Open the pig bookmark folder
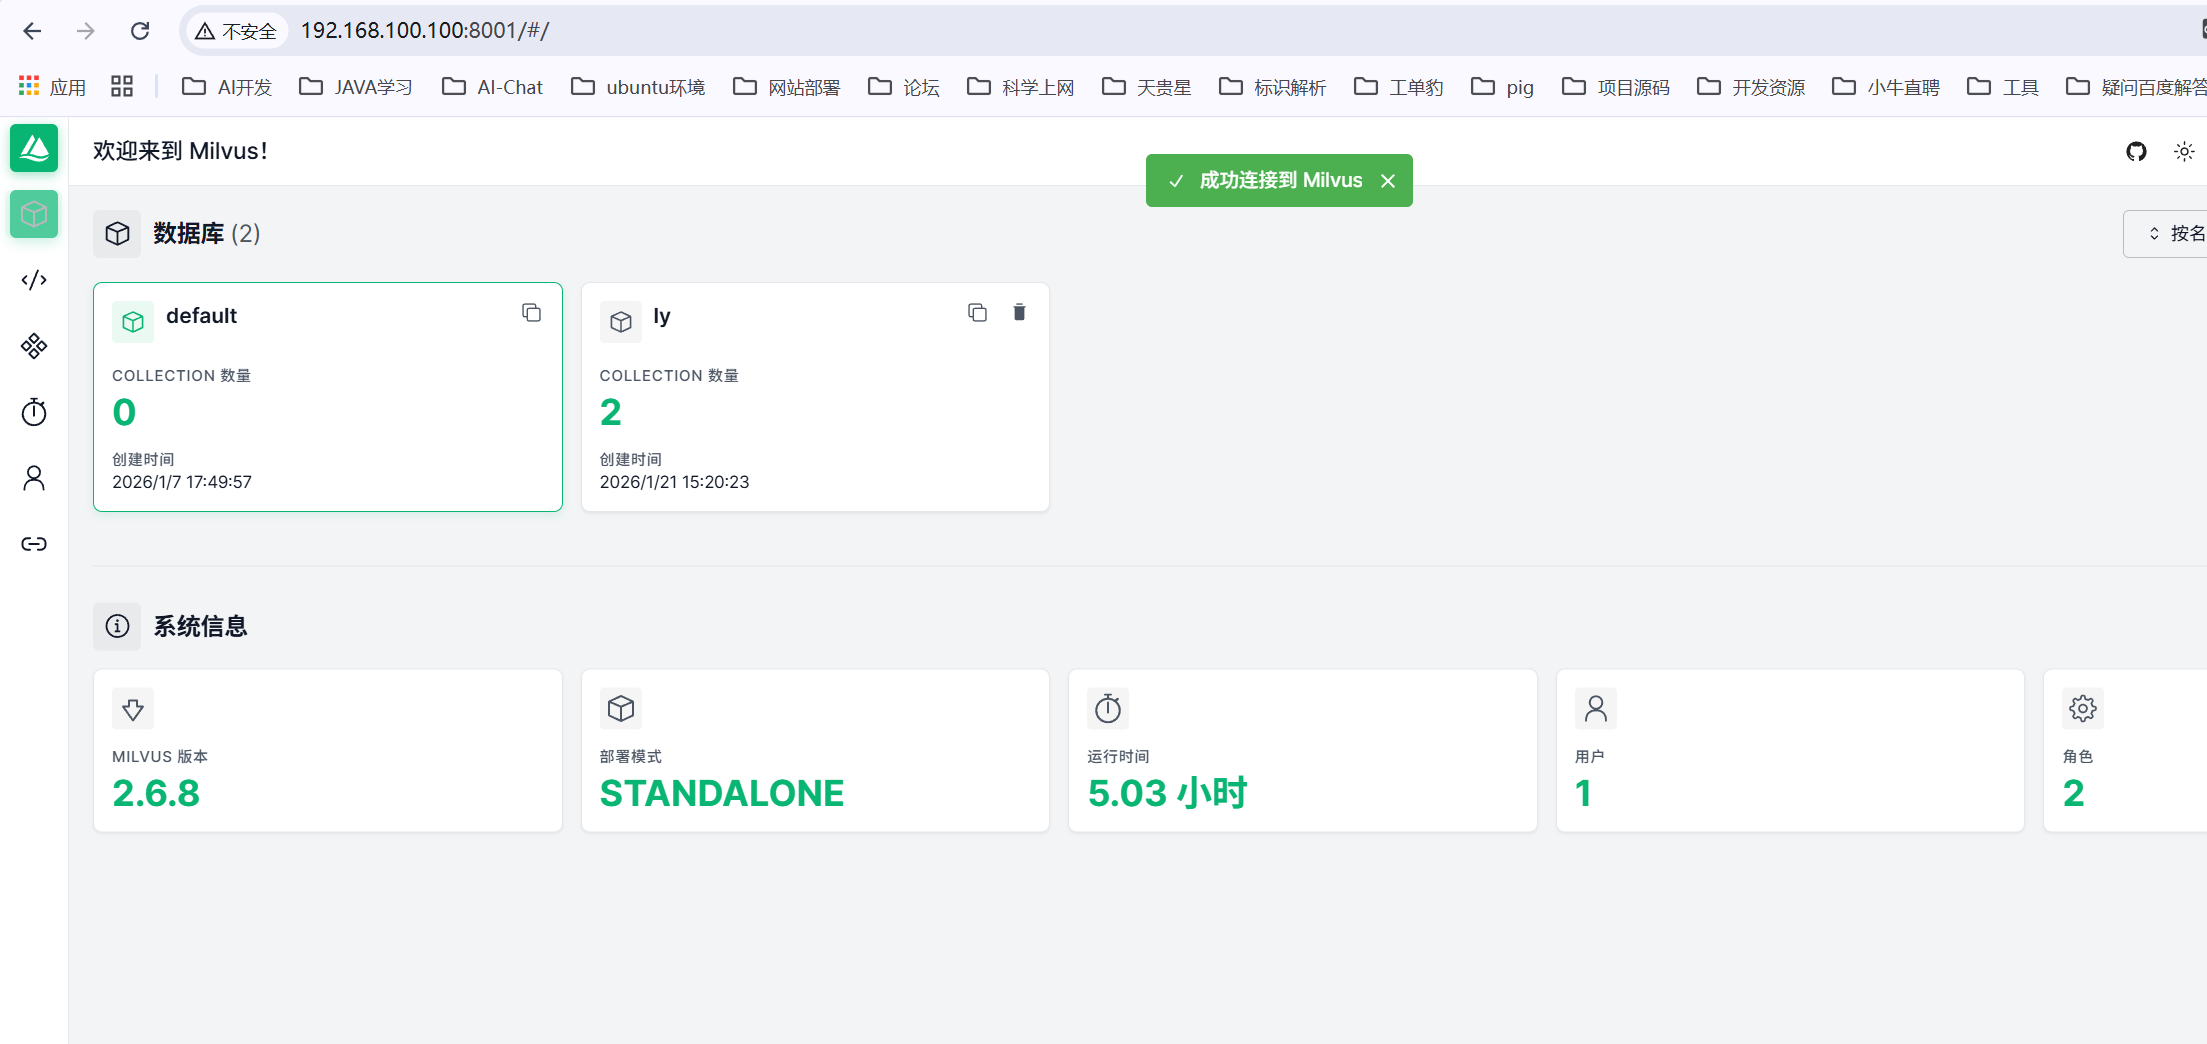Image resolution: width=2207 pixels, height=1044 pixels. 1503,87
